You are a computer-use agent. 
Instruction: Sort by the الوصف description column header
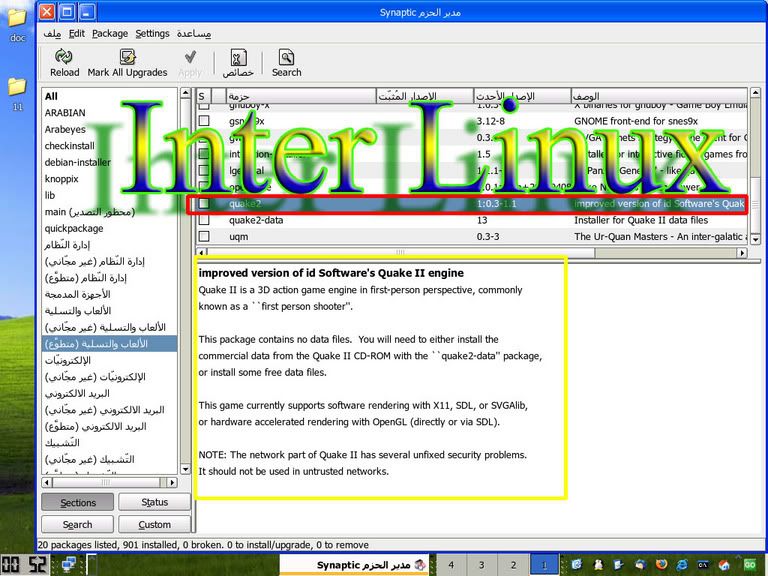659,96
